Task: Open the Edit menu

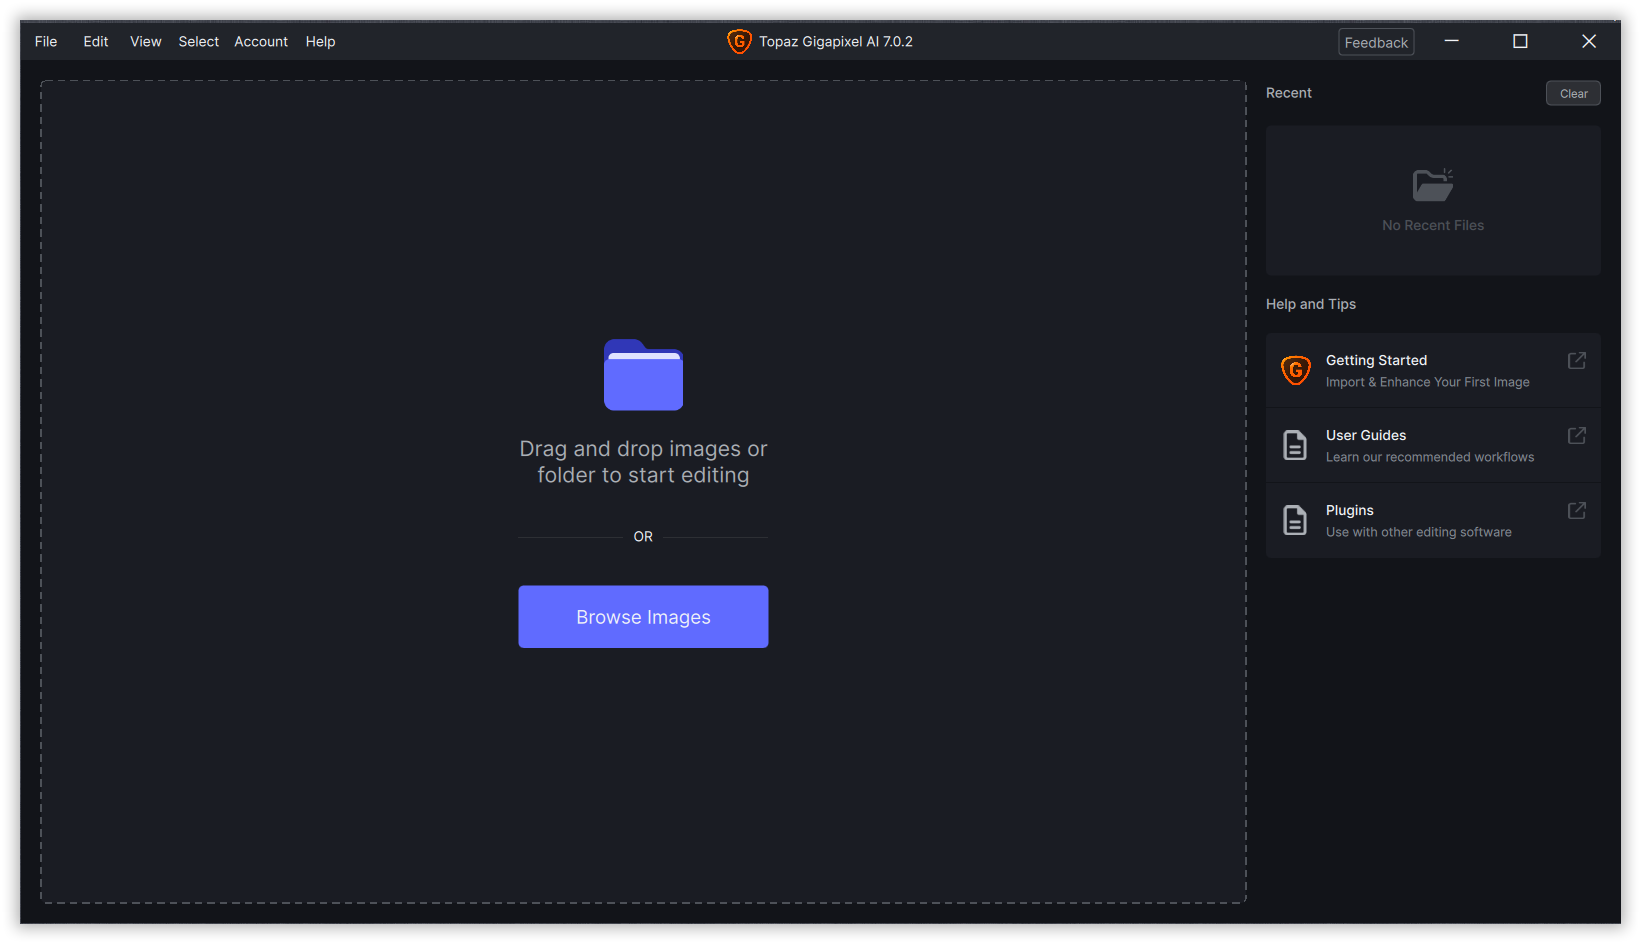Action: pyautogui.click(x=95, y=41)
